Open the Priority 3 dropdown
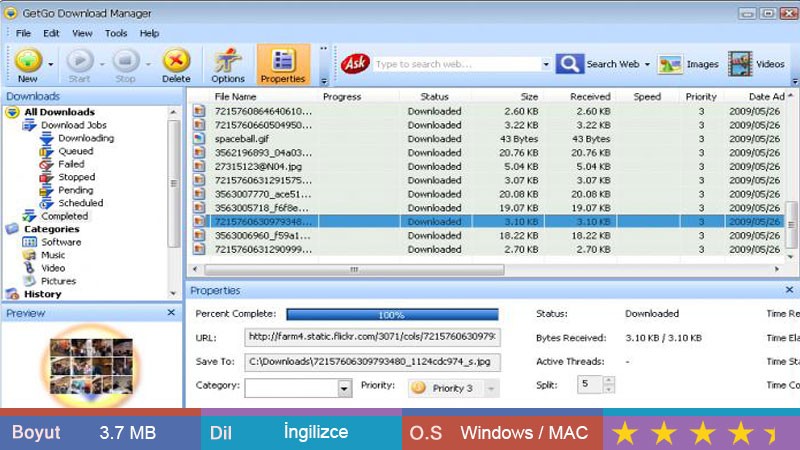 491,389
